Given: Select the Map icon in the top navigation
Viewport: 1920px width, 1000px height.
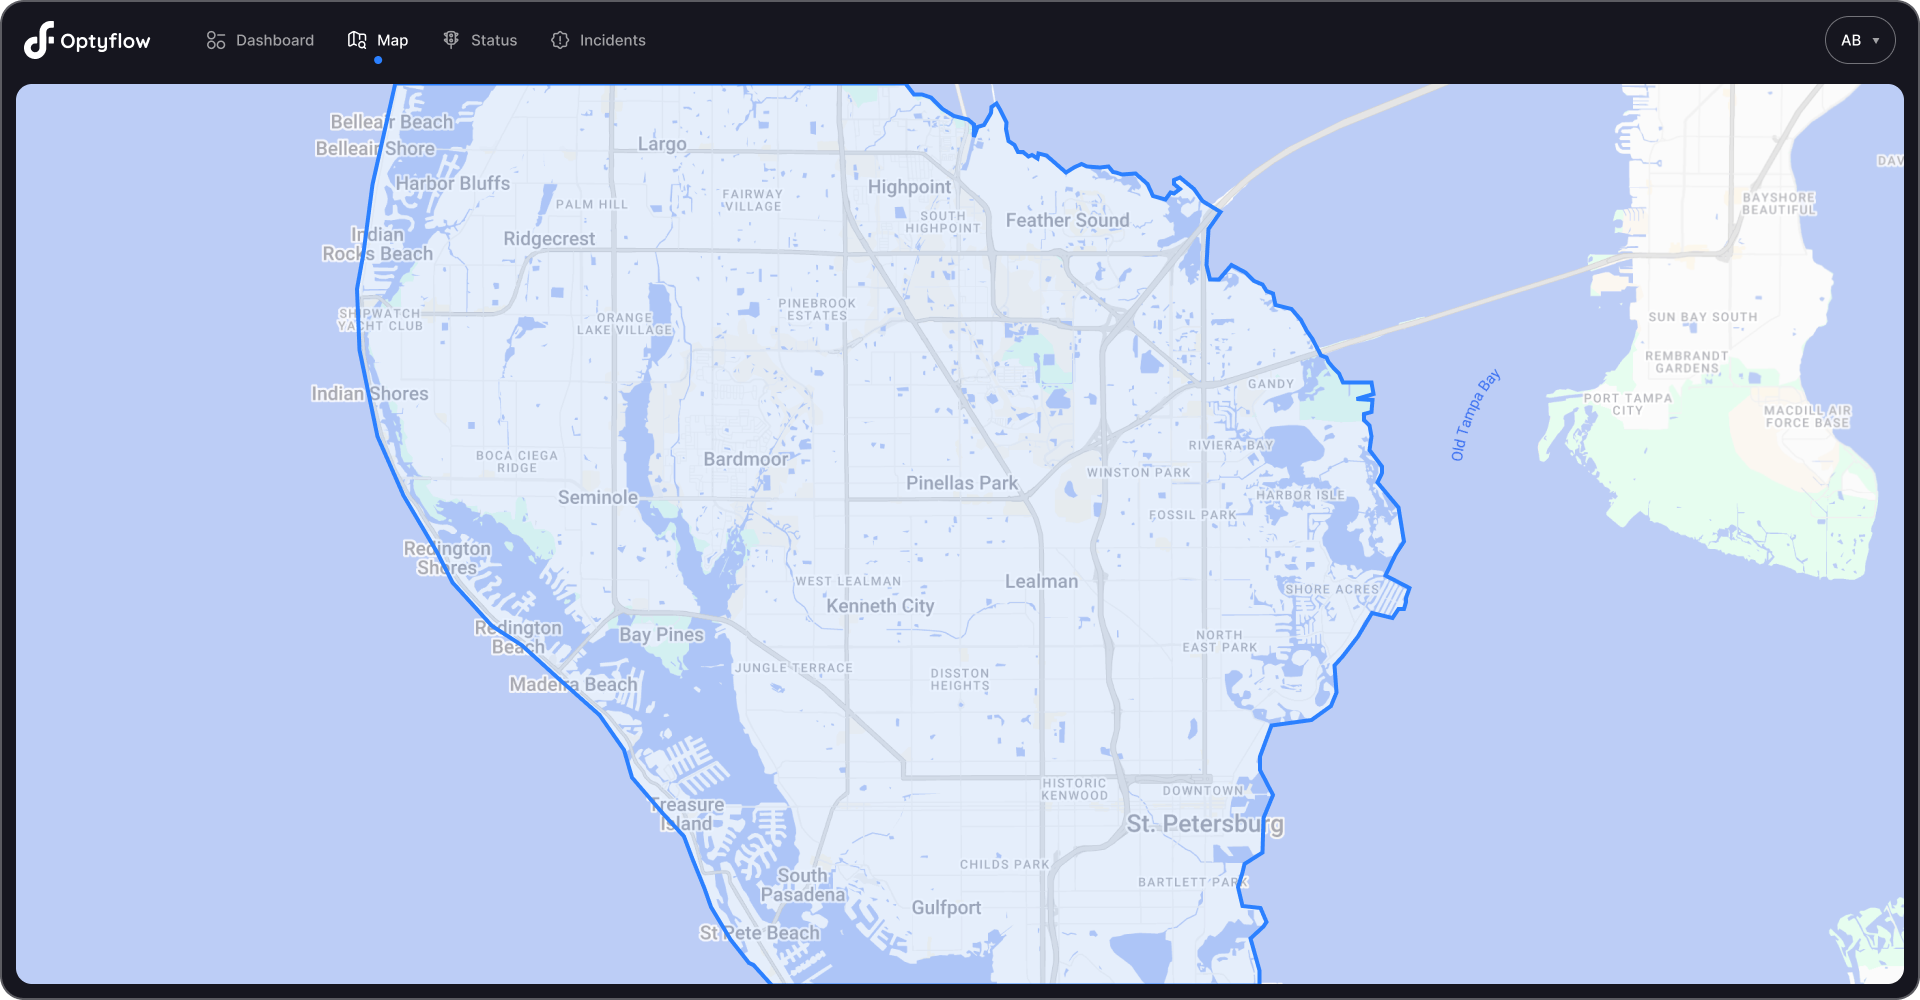Looking at the screenshot, I should 356,39.
